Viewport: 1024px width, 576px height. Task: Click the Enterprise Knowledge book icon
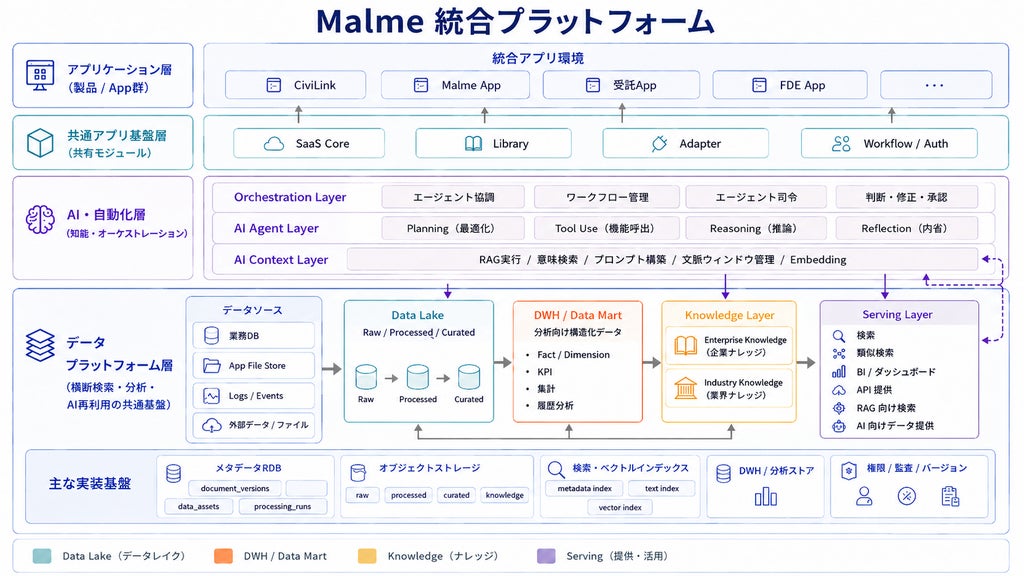pos(686,345)
